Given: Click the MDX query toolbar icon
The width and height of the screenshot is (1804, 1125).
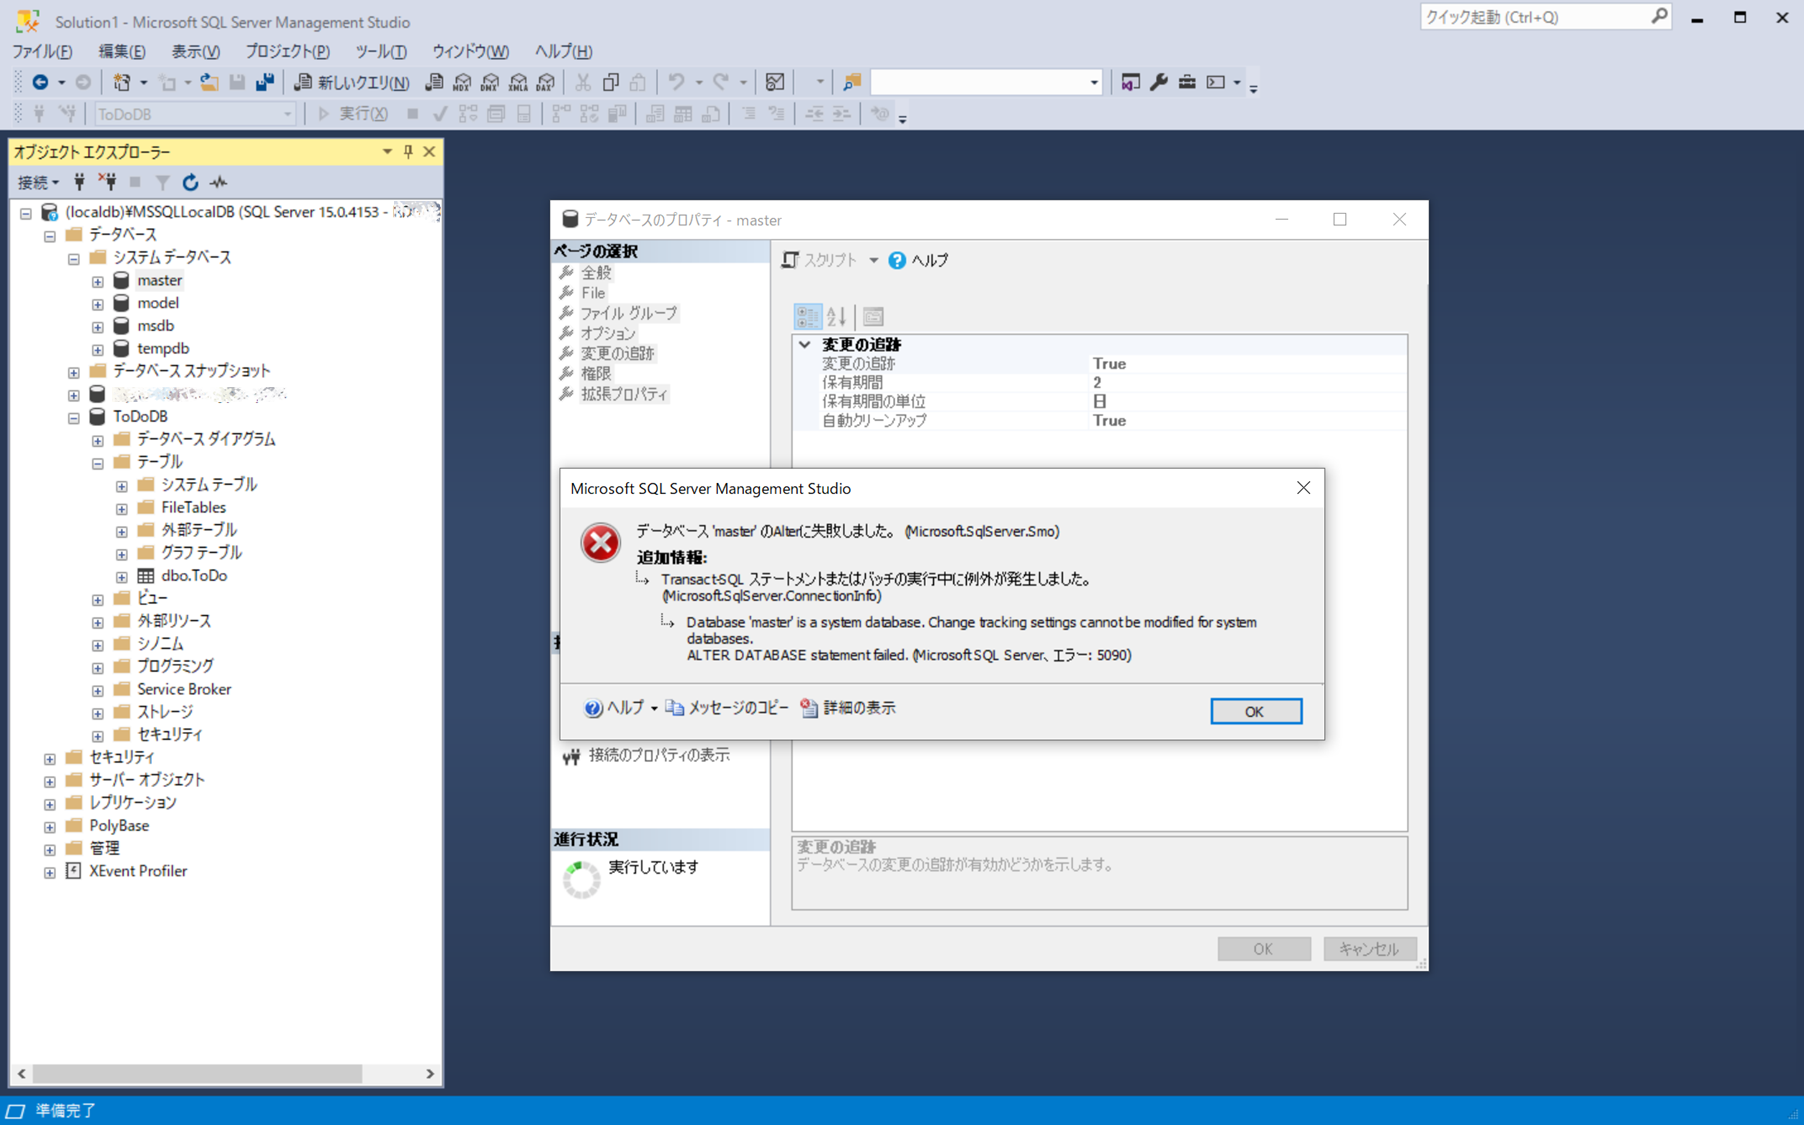Looking at the screenshot, I should (x=462, y=82).
